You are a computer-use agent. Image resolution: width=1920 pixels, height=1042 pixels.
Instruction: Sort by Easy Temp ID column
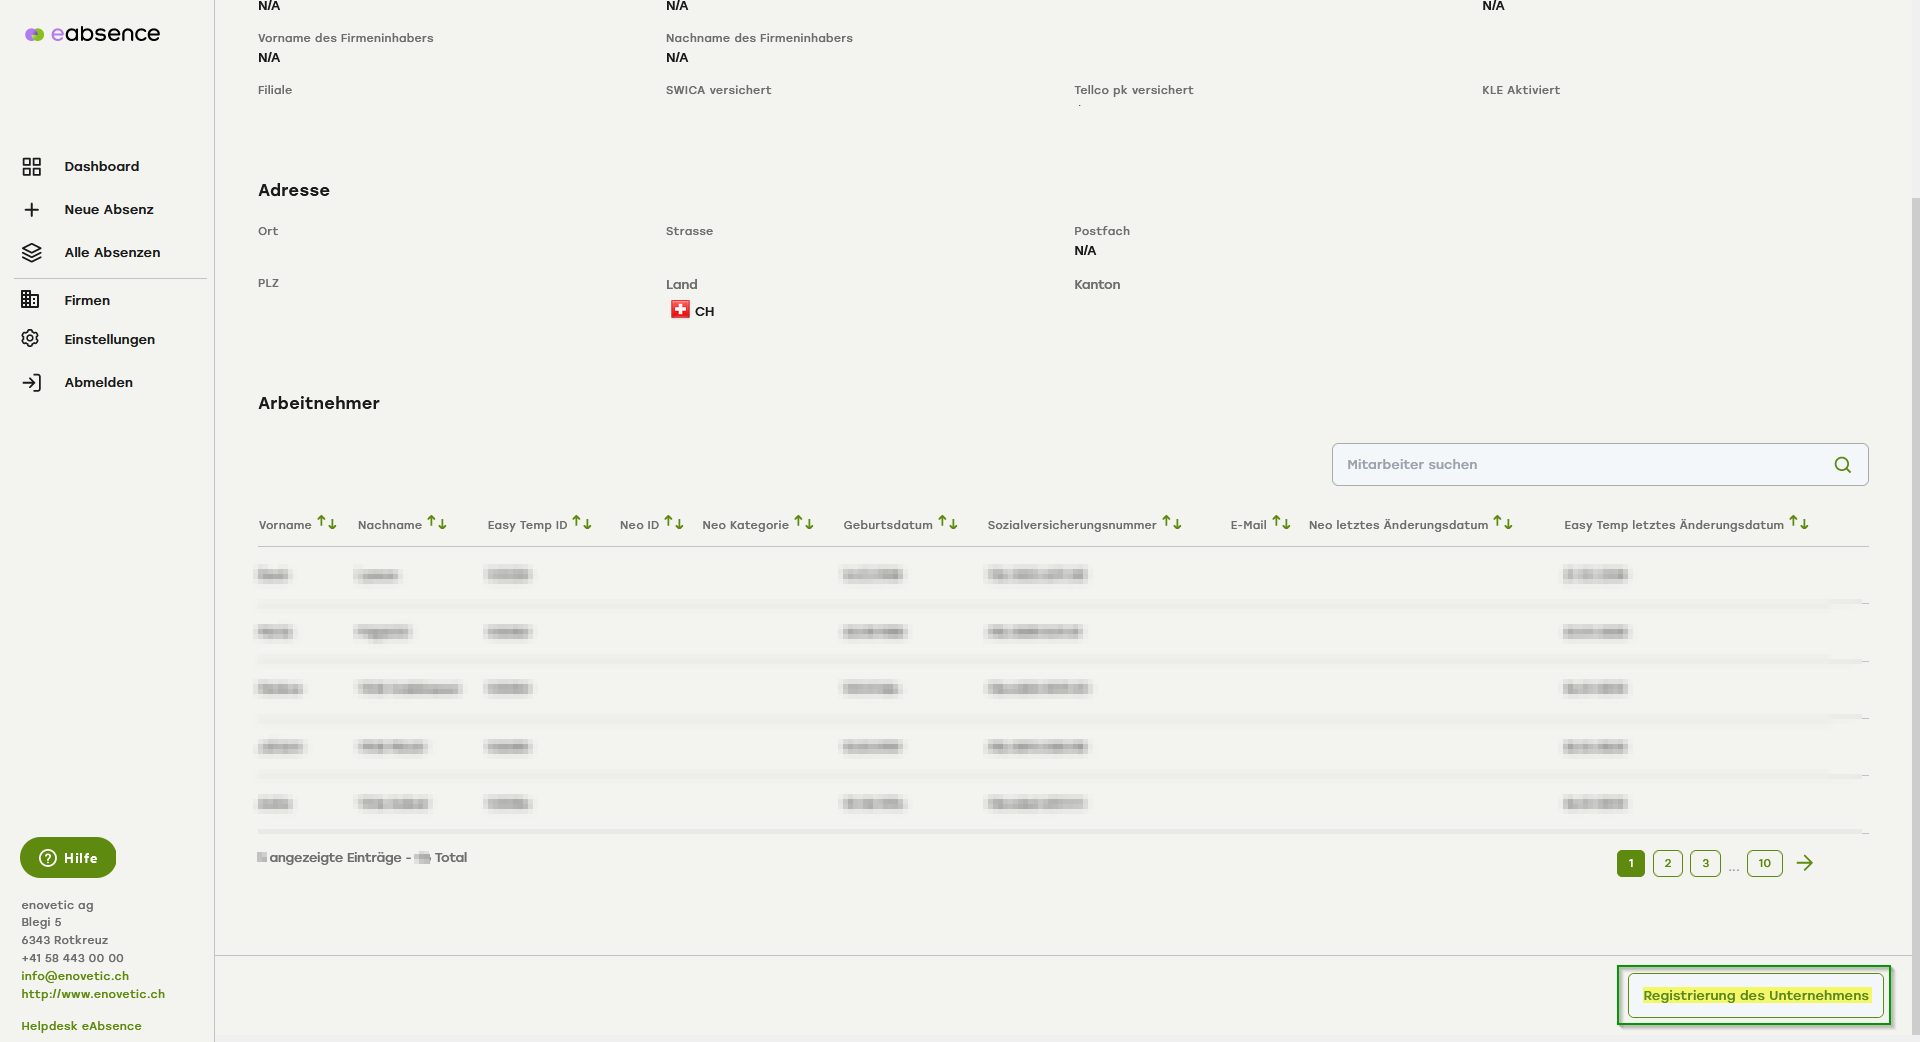(x=581, y=523)
